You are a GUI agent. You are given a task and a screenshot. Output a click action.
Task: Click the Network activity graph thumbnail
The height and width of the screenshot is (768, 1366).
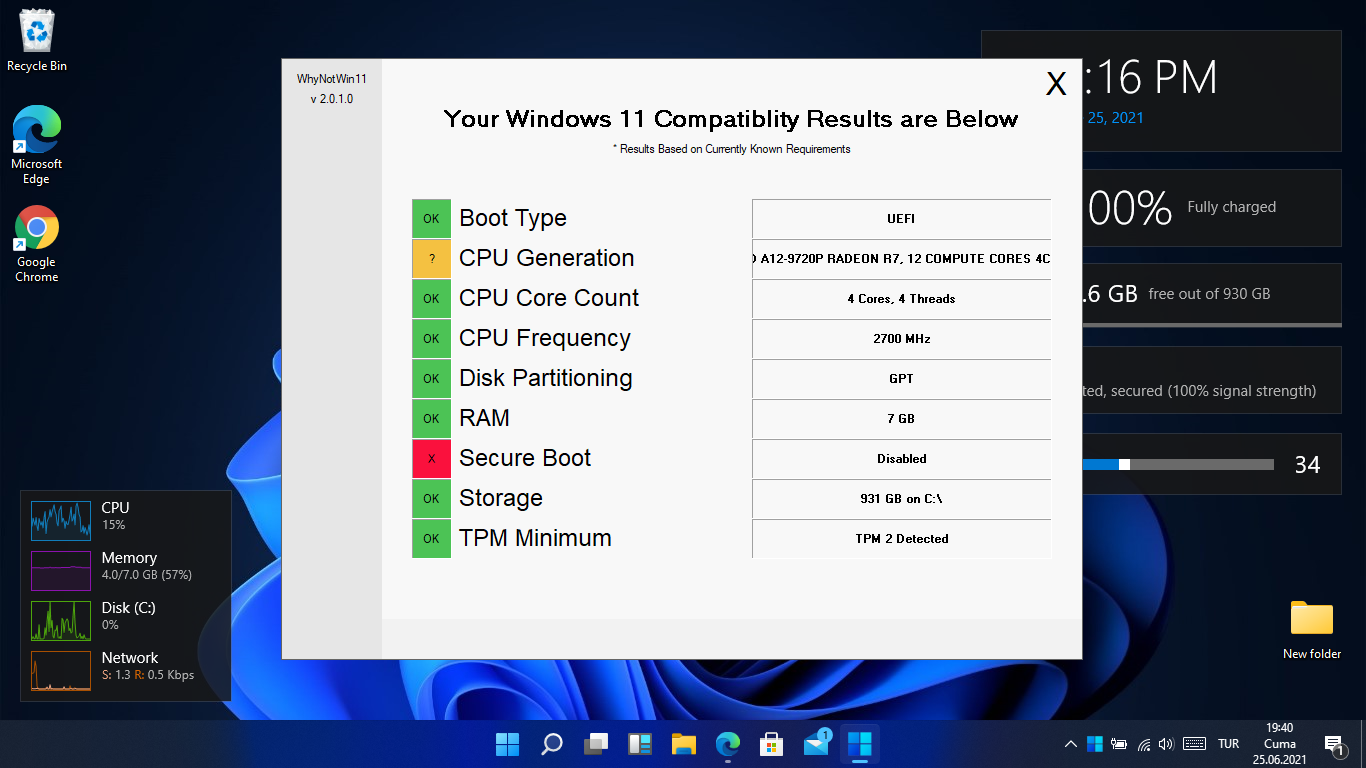click(x=61, y=671)
